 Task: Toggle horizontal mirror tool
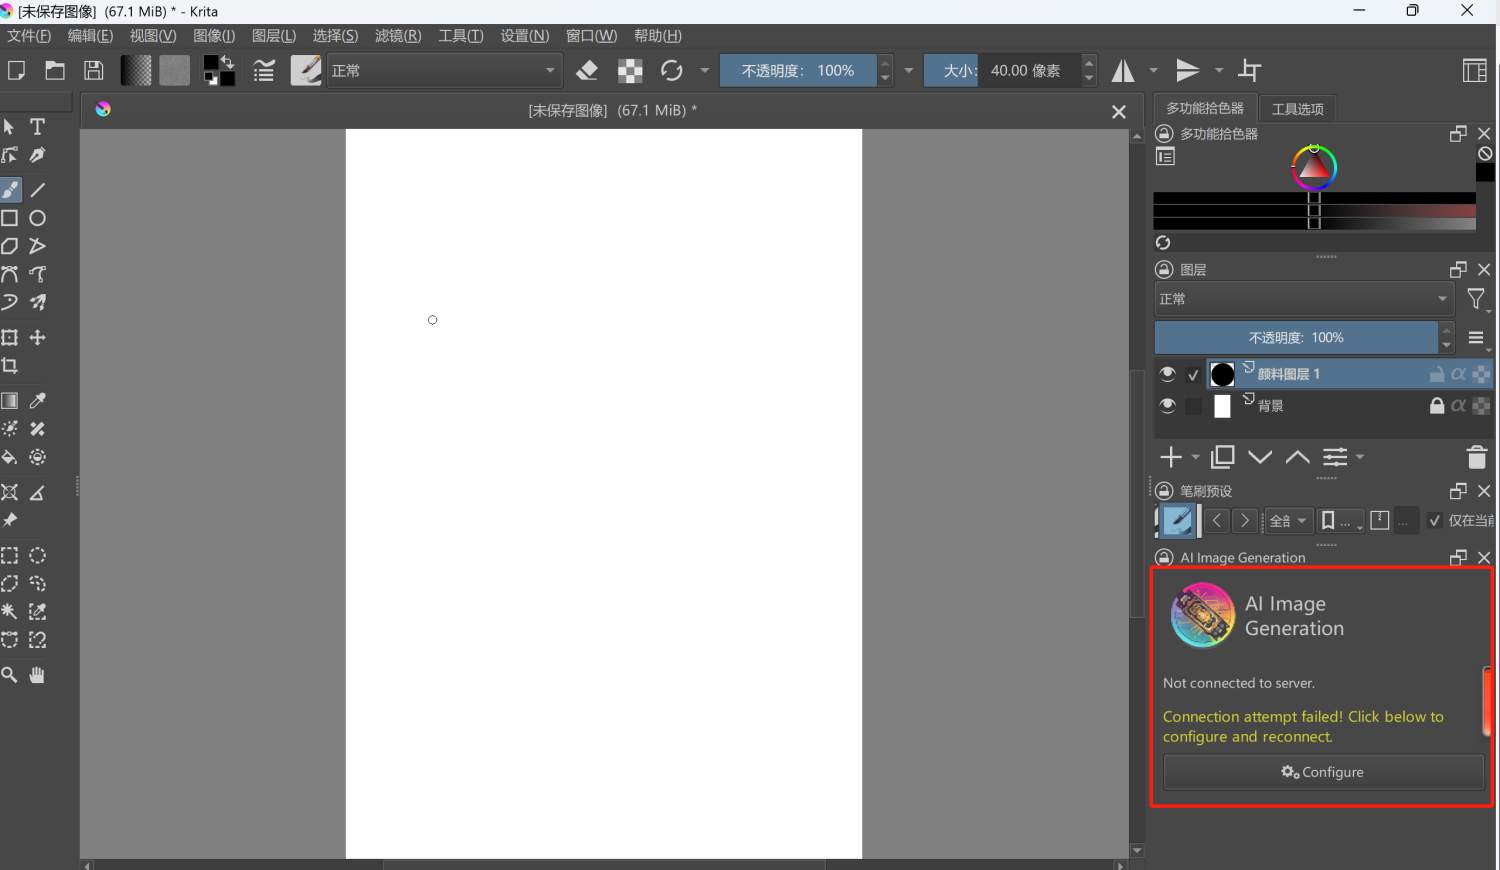tap(1124, 70)
